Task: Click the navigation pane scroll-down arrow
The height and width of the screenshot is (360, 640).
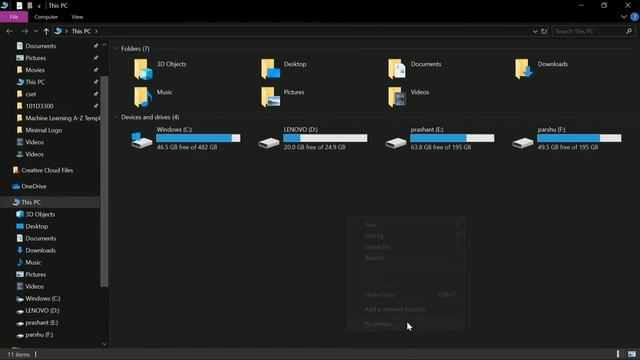Action: pyautogui.click(x=104, y=344)
